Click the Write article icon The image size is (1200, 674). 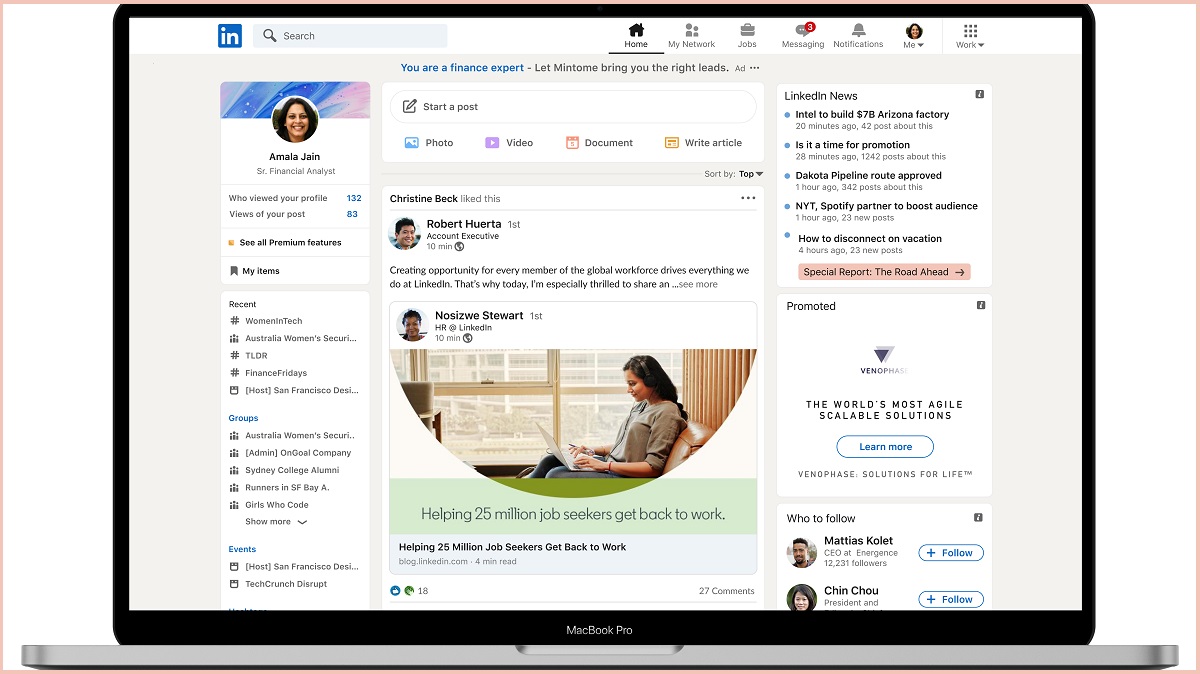[672, 143]
